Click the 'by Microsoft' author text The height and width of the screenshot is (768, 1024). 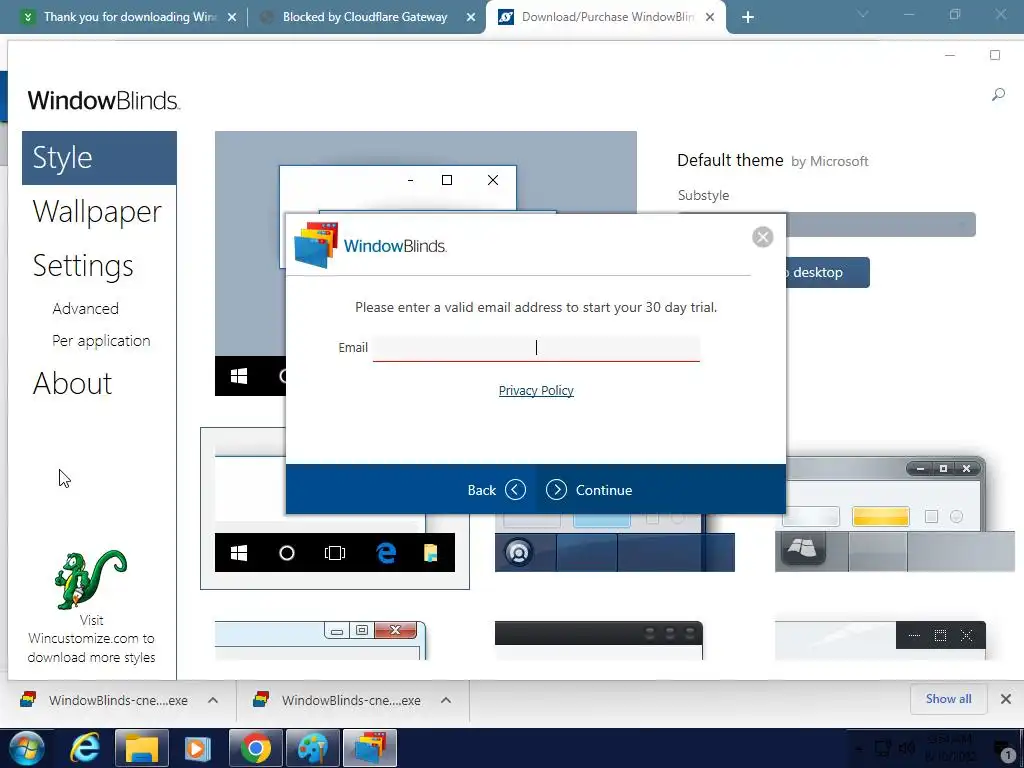[x=829, y=161]
